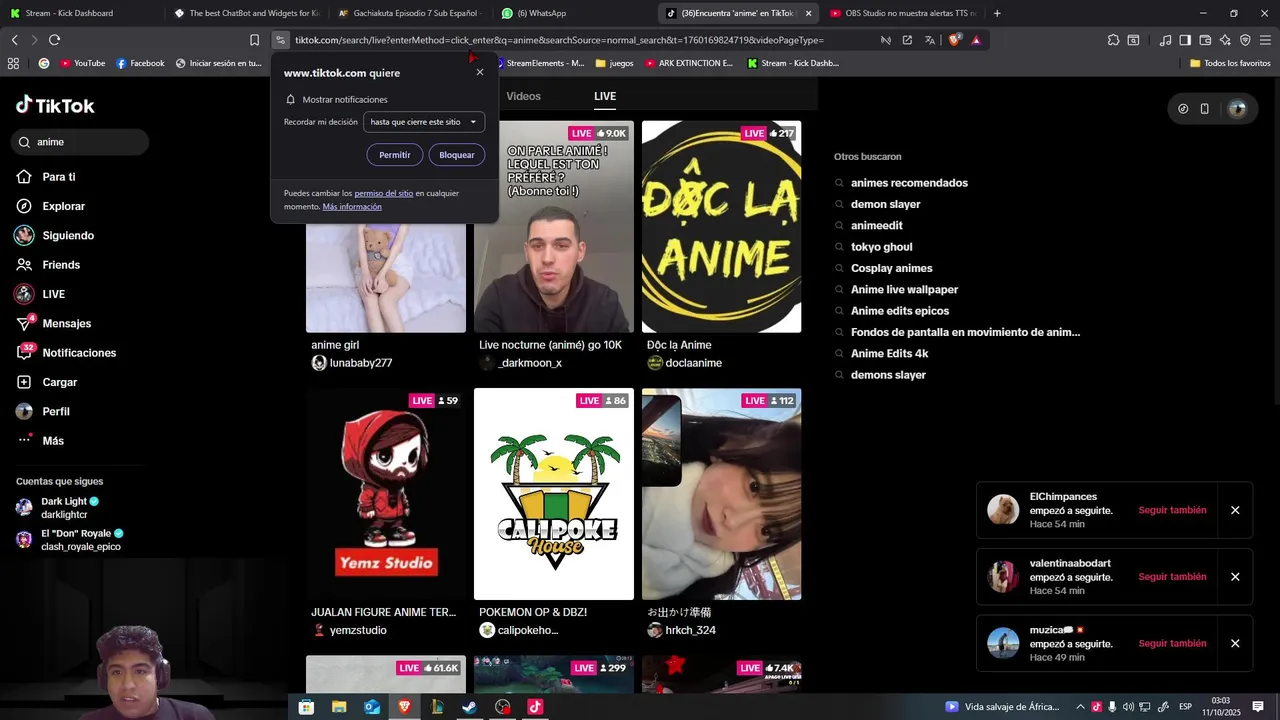Visit doclaanime profile
1280x720 pixels.
click(x=684, y=363)
